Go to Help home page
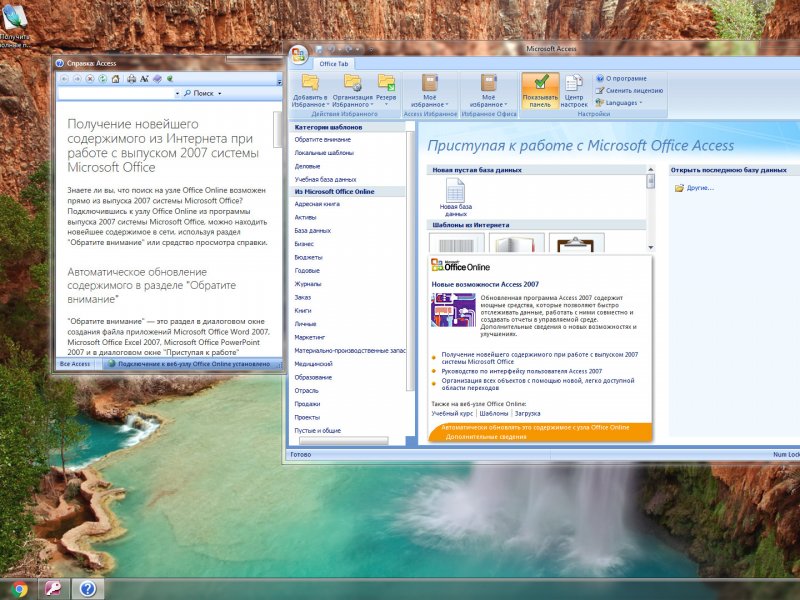Image resolution: width=800 pixels, height=600 pixels. [115, 79]
